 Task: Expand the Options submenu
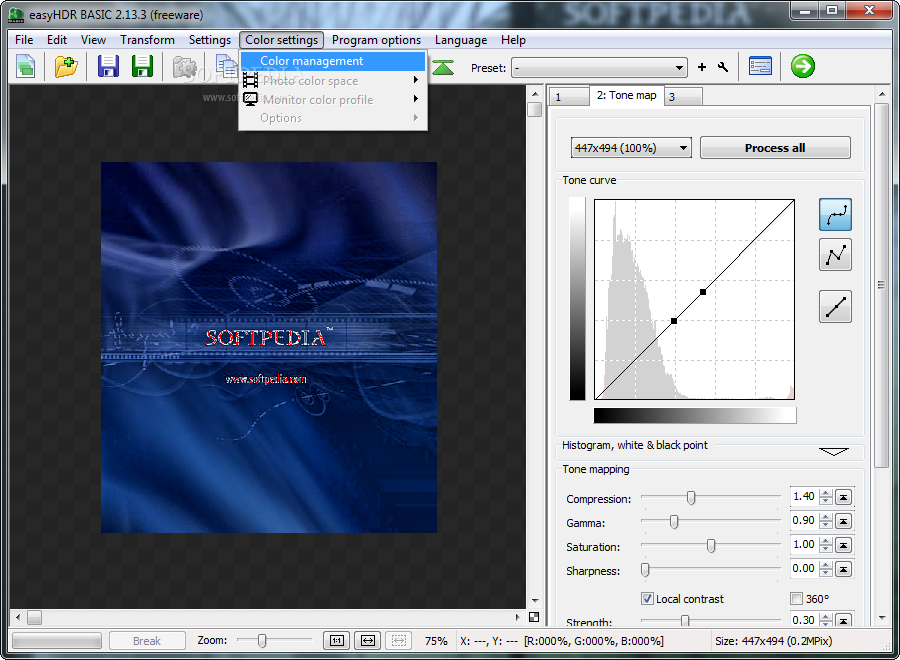coord(333,118)
